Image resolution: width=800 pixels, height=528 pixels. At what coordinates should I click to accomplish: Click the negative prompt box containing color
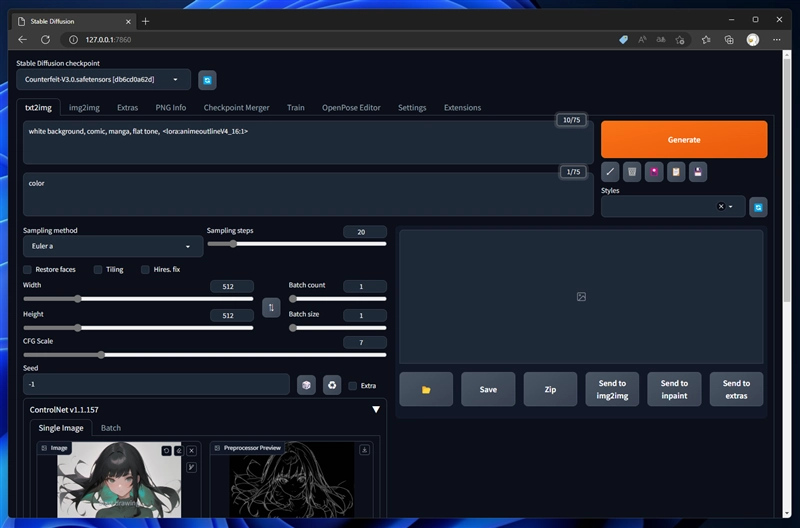(308, 194)
